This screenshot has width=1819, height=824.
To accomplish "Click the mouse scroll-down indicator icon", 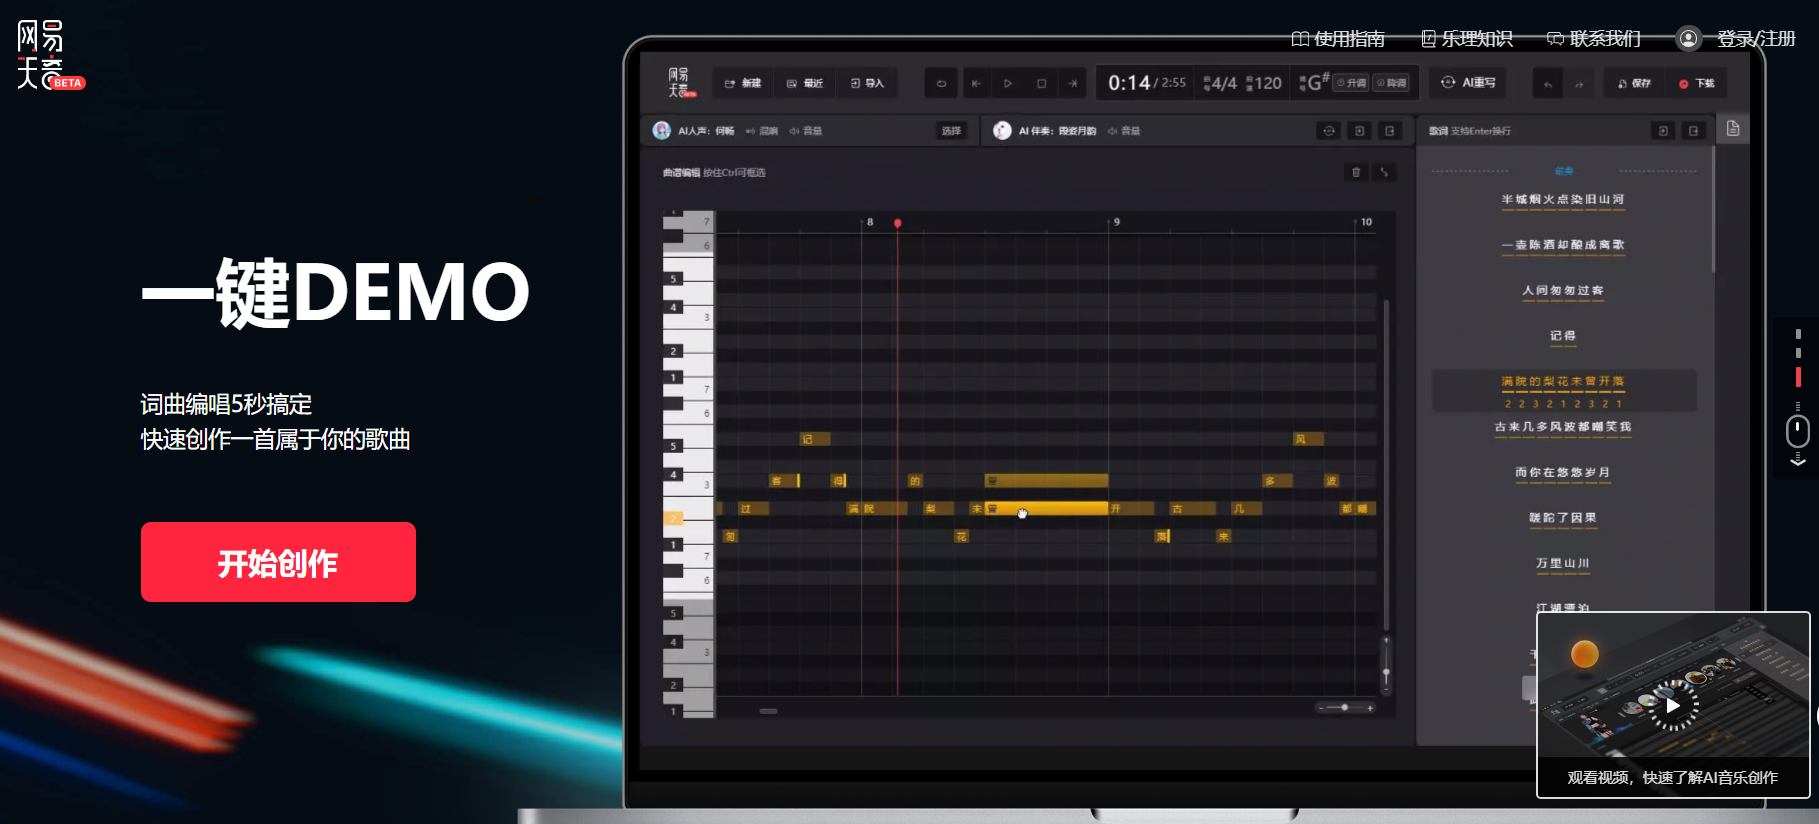I will (1797, 432).
